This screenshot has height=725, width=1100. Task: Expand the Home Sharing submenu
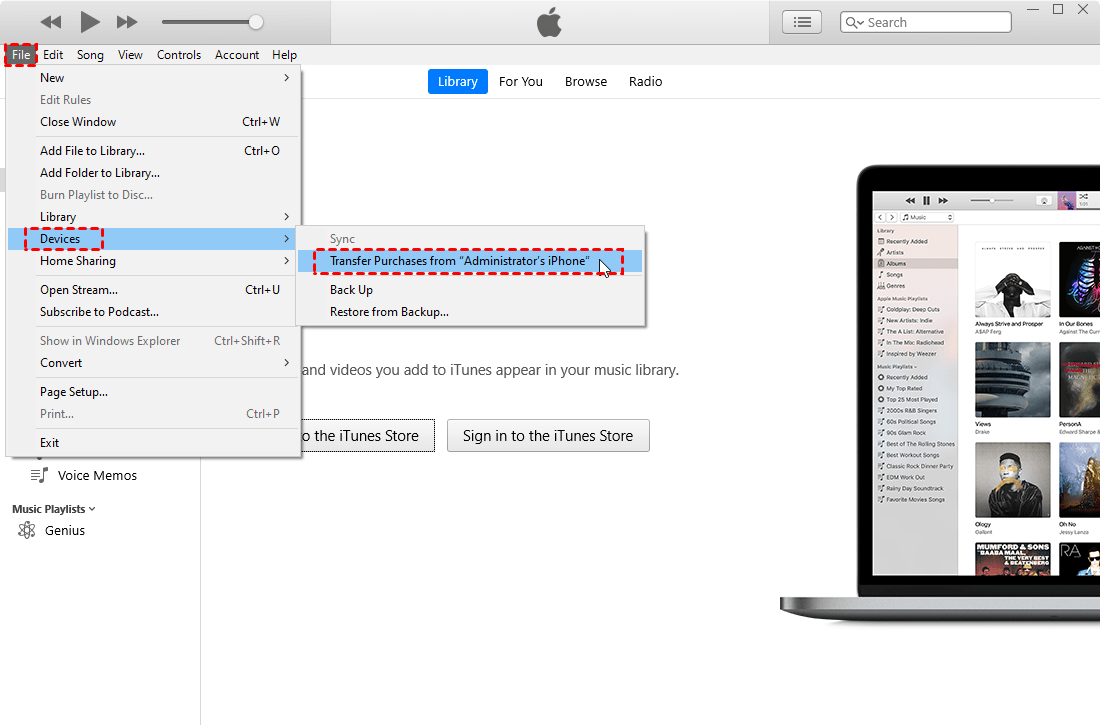pyautogui.click(x=154, y=261)
